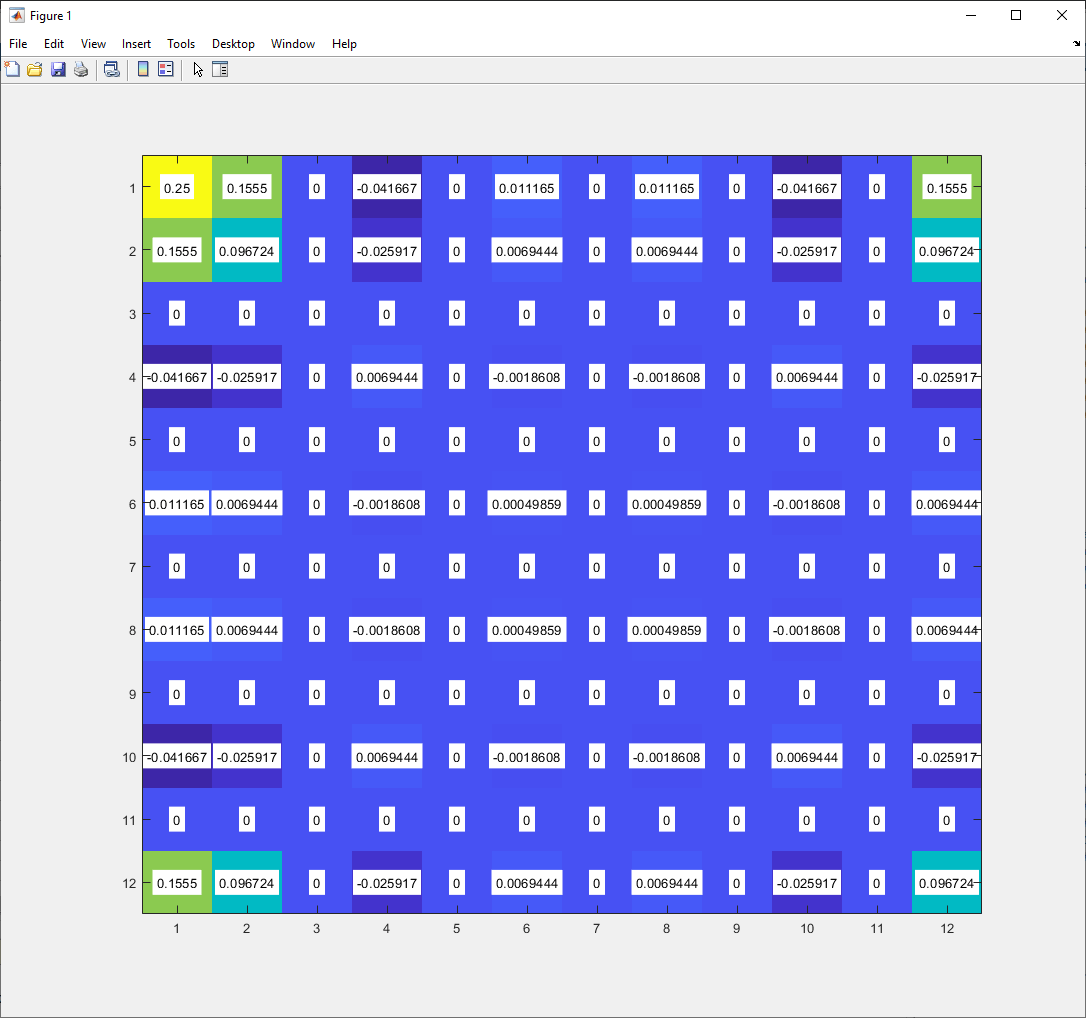Click the MATLAB icon in the title bar
Screen dimensions: 1086x1018
click(17, 15)
